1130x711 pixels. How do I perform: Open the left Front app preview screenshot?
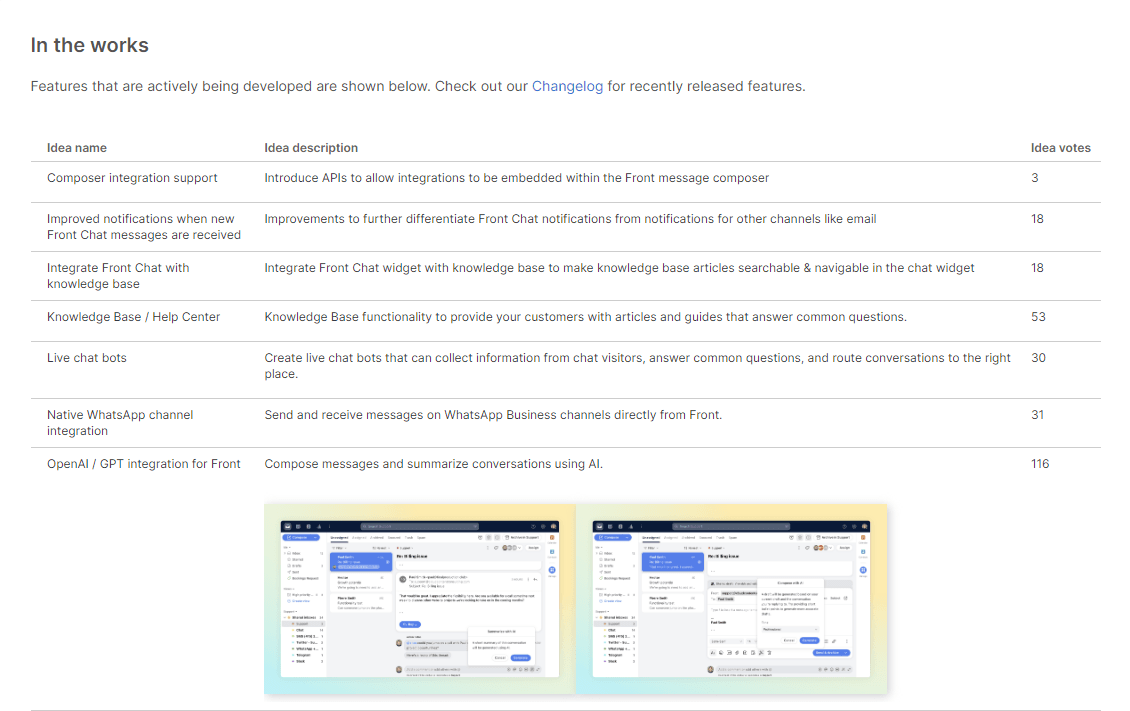click(x=419, y=599)
